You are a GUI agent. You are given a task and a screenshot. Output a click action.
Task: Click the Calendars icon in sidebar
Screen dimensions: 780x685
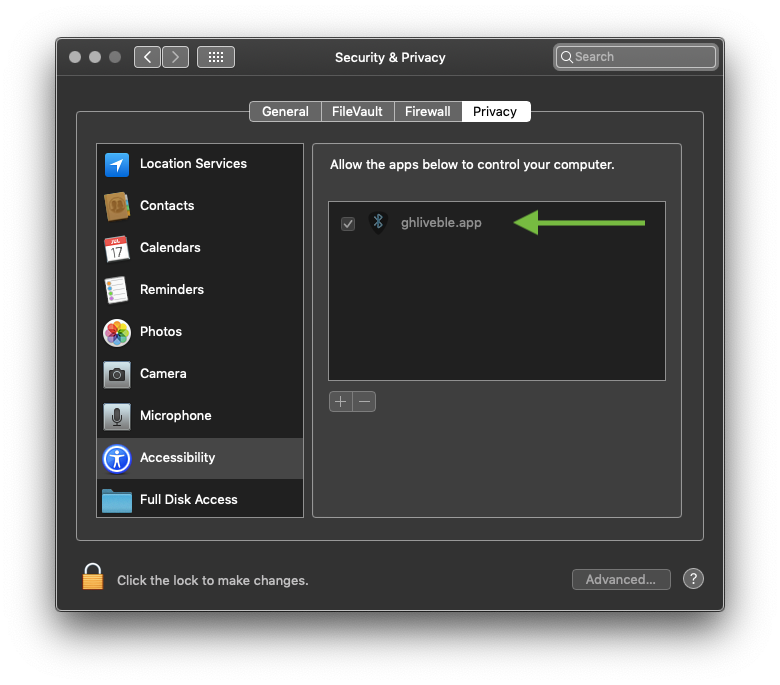pos(117,248)
